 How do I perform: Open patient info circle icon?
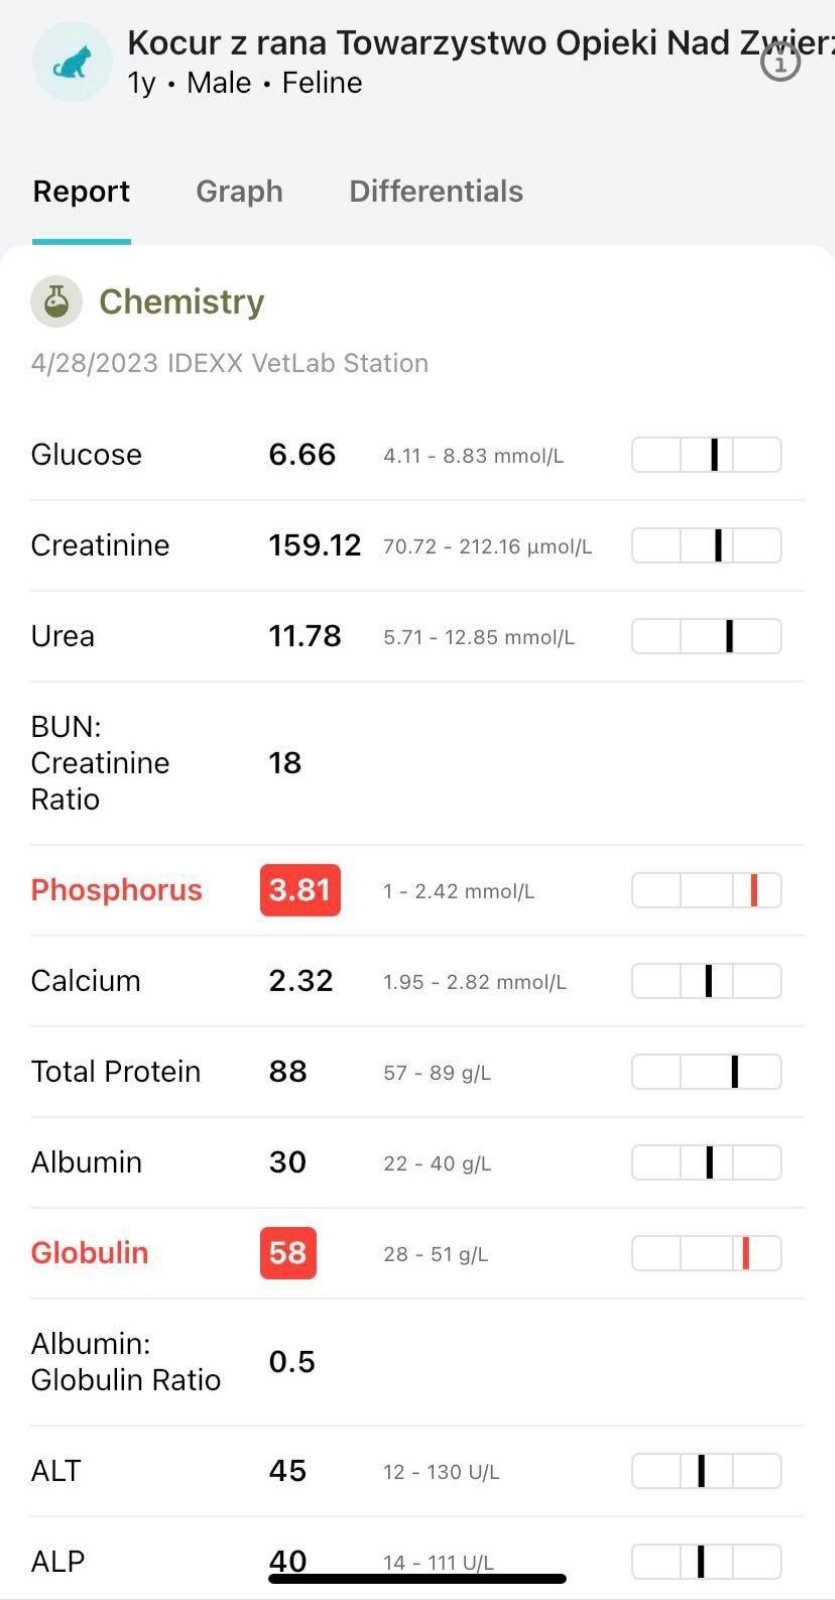(x=780, y=63)
